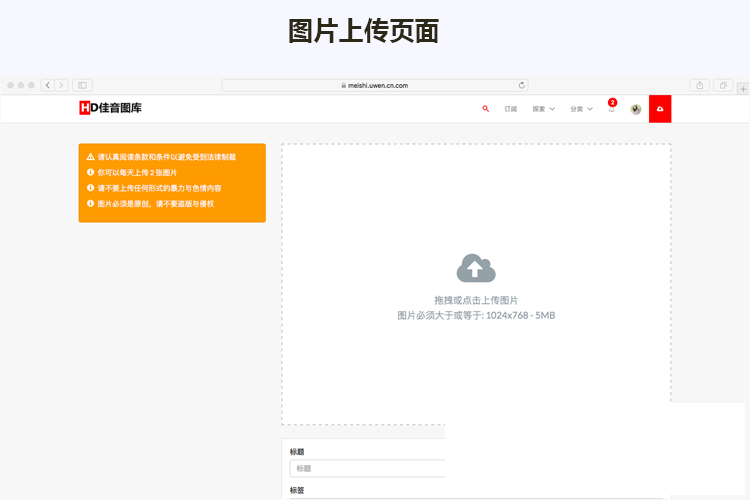Click the Safari share icon
This screenshot has width=750, height=500.
700,85
